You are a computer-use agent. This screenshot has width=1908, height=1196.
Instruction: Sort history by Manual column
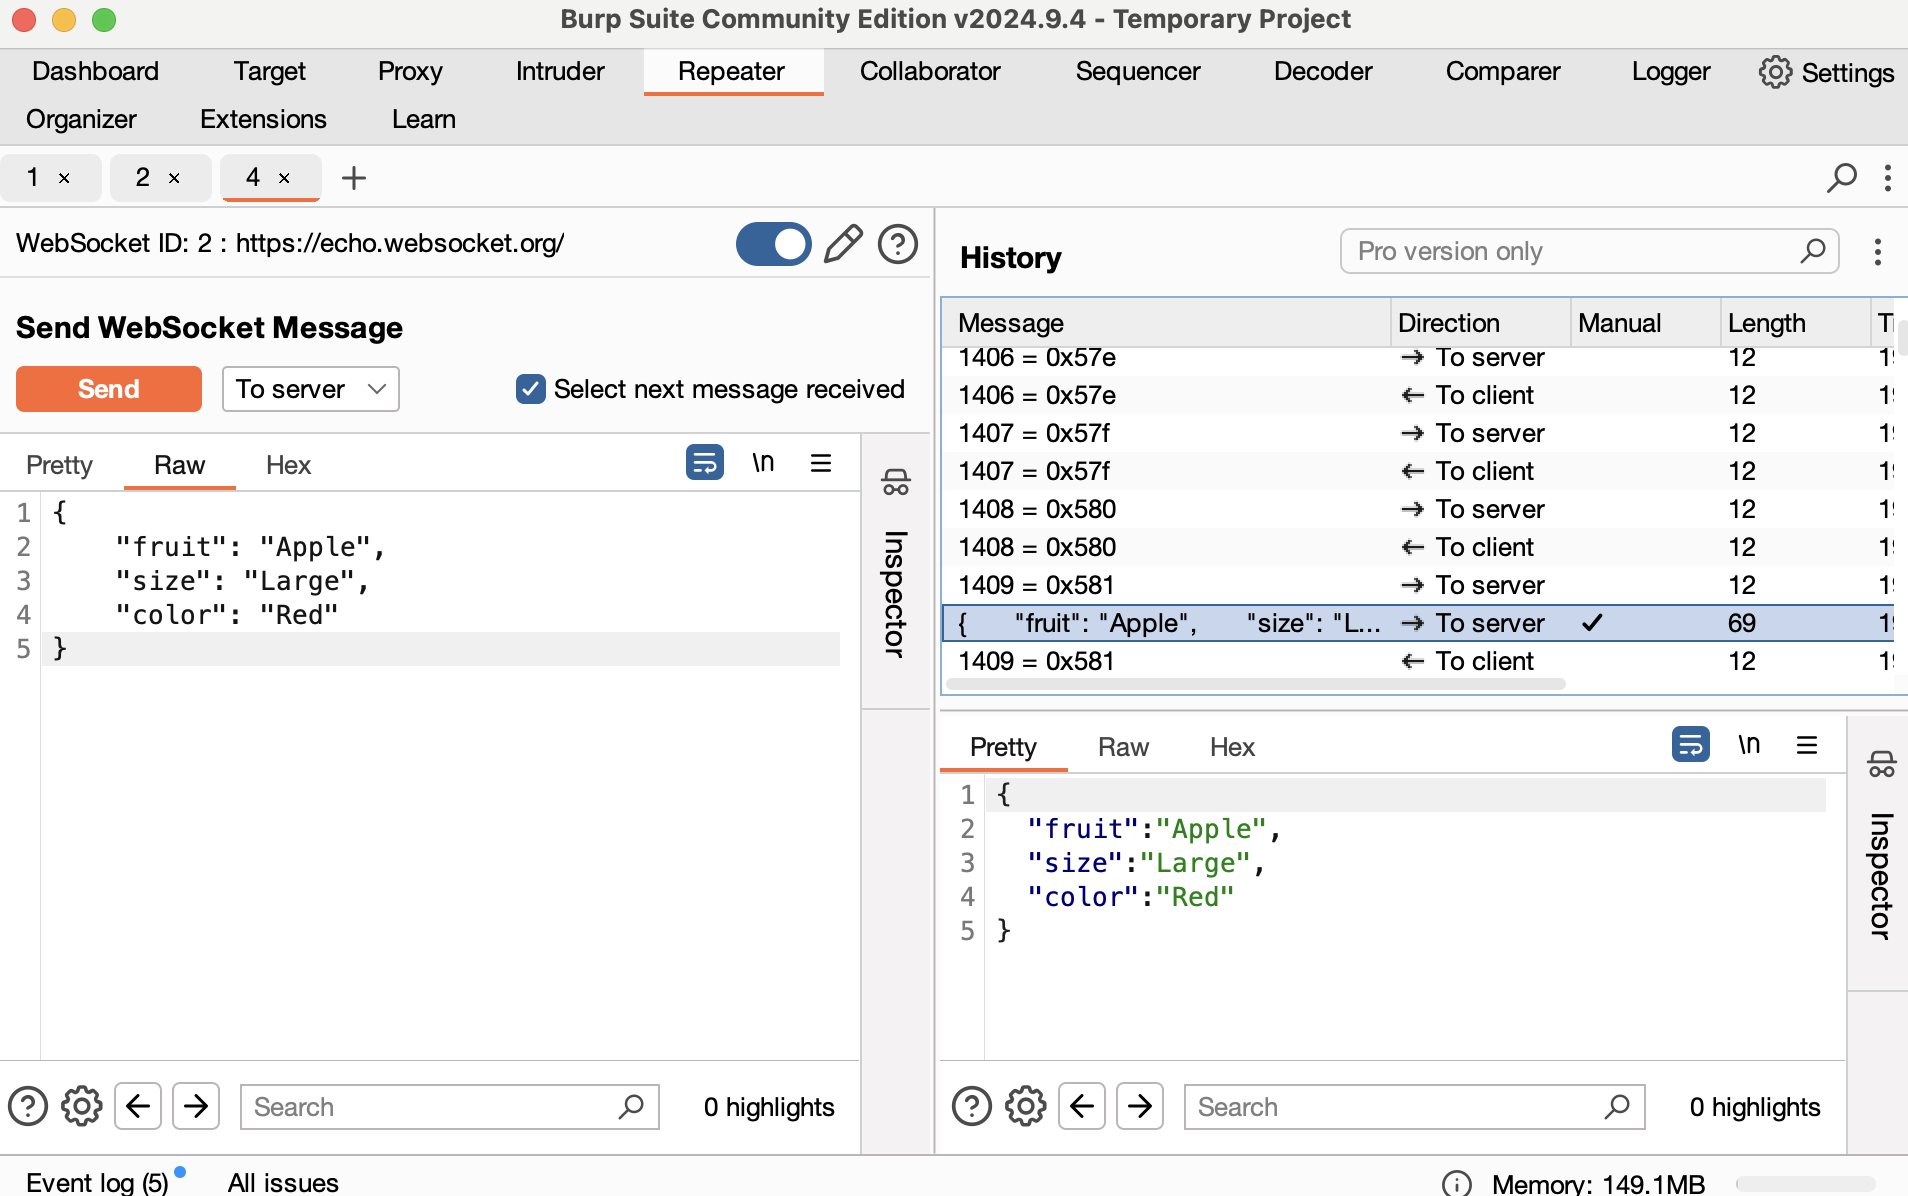coord(1644,323)
